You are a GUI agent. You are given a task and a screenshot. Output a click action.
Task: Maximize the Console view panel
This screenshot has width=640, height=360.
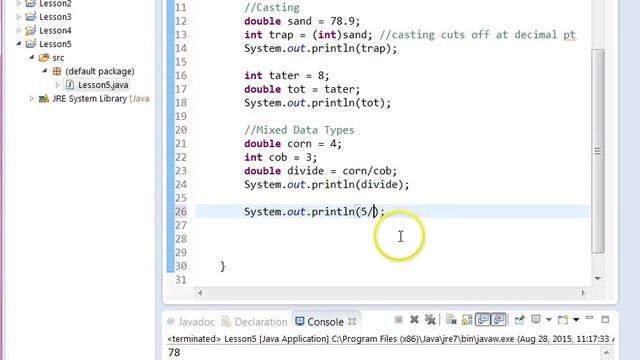click(605, 320)
